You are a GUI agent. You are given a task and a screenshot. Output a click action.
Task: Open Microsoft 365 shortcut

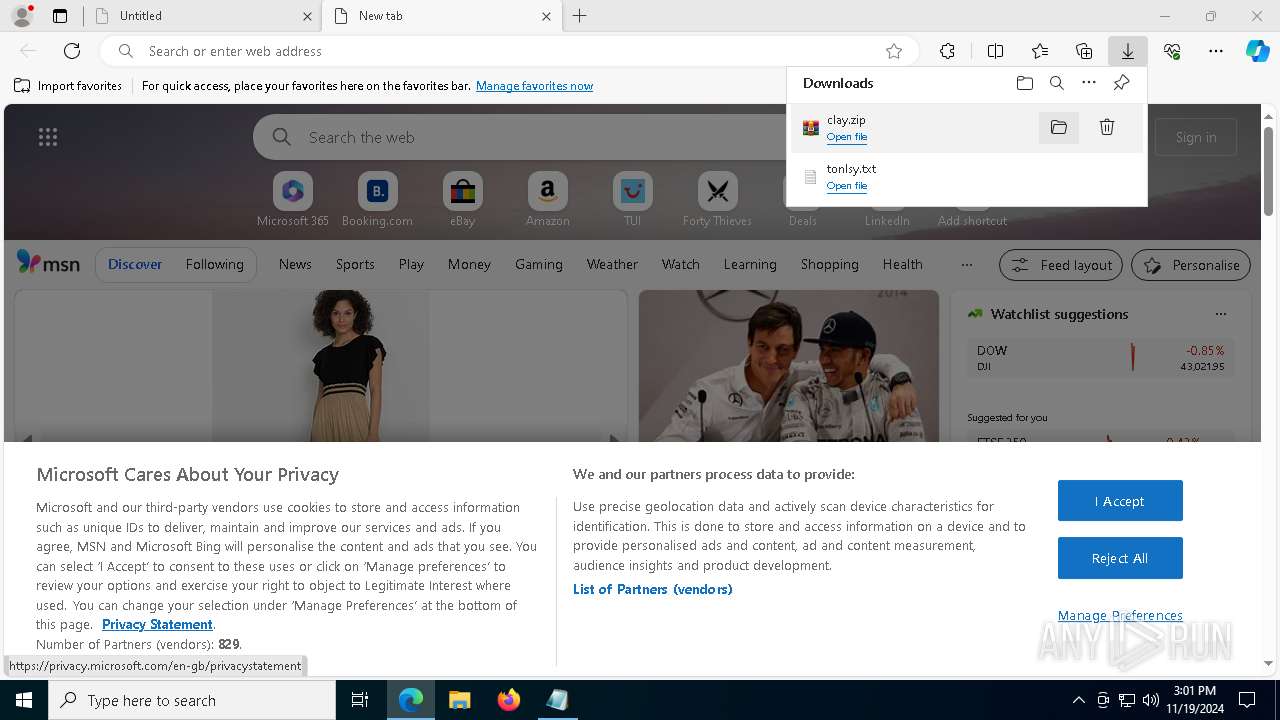293,199
